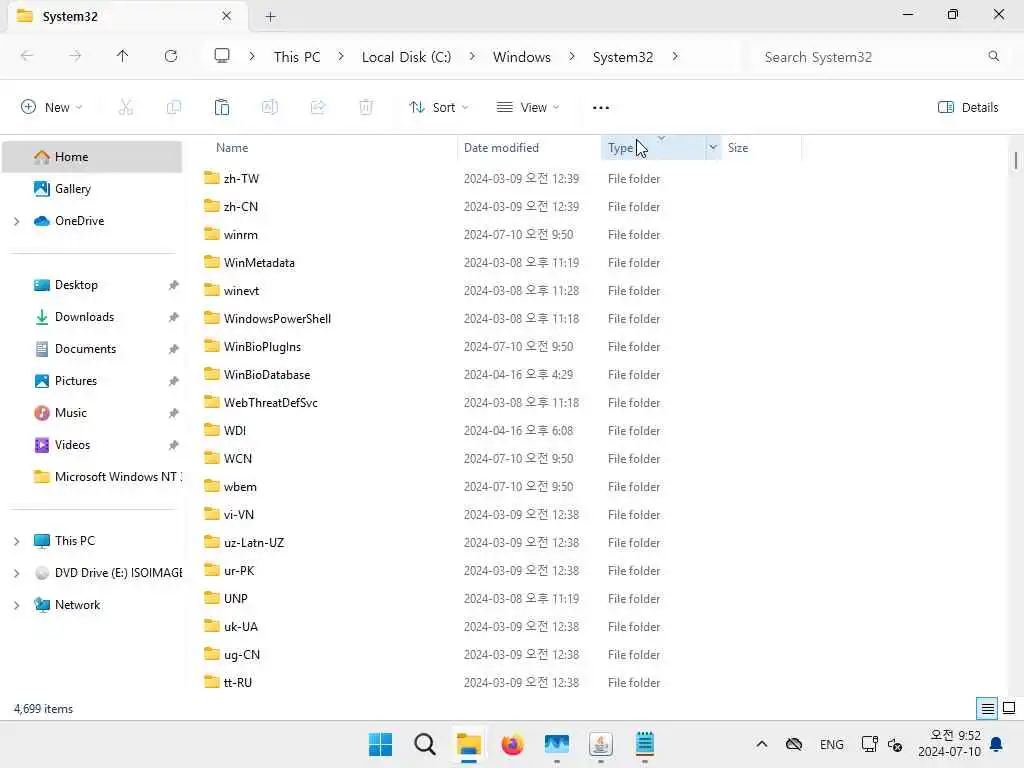Screen dimensions: 1024x768
Task: Switch to details list view icon
Action: tap(987, 708)
